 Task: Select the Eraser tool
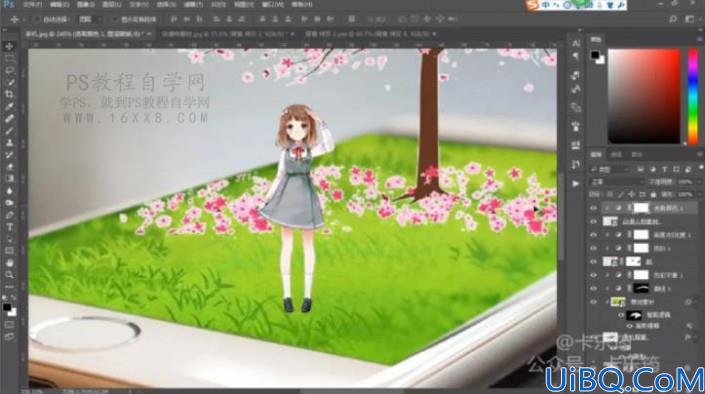[9, 167]
